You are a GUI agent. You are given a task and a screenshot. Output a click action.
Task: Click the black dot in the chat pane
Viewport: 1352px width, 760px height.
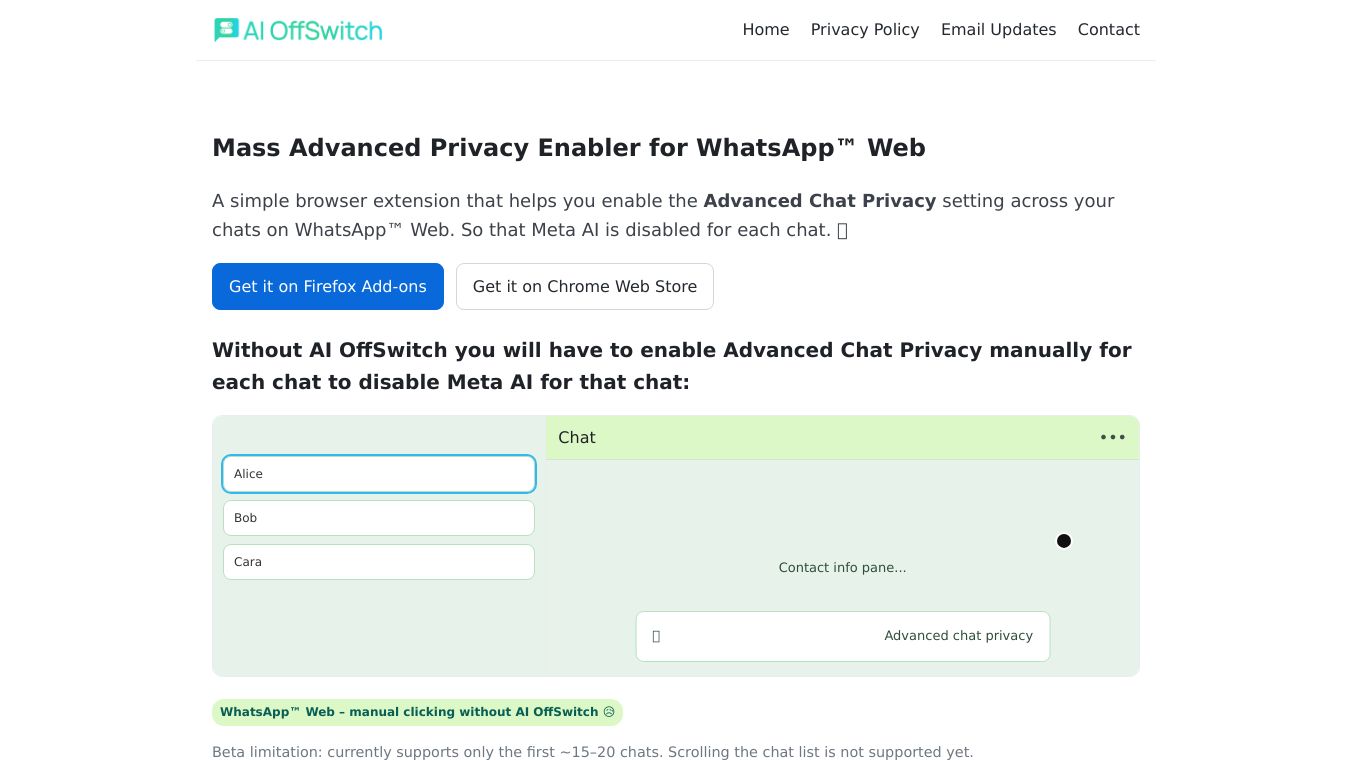[1064, 541]
